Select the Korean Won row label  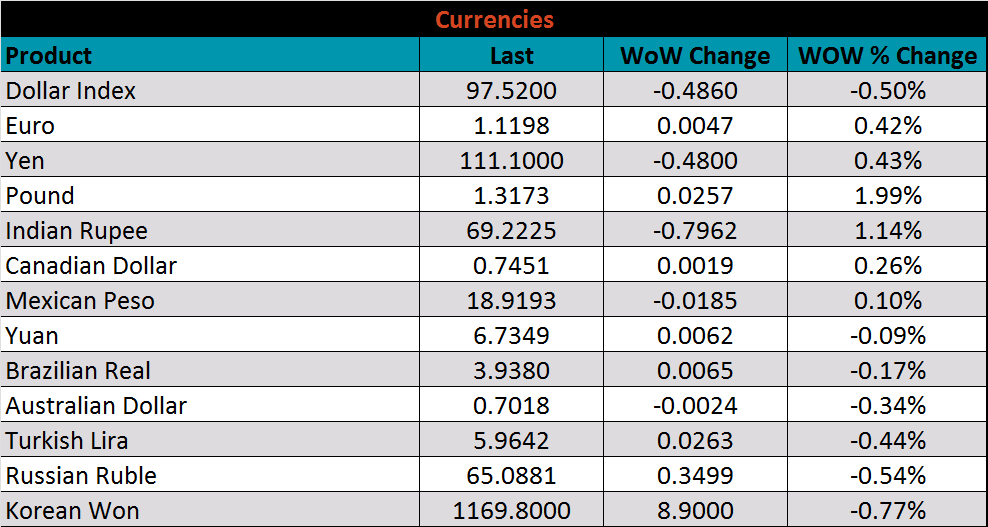[73, 511]
